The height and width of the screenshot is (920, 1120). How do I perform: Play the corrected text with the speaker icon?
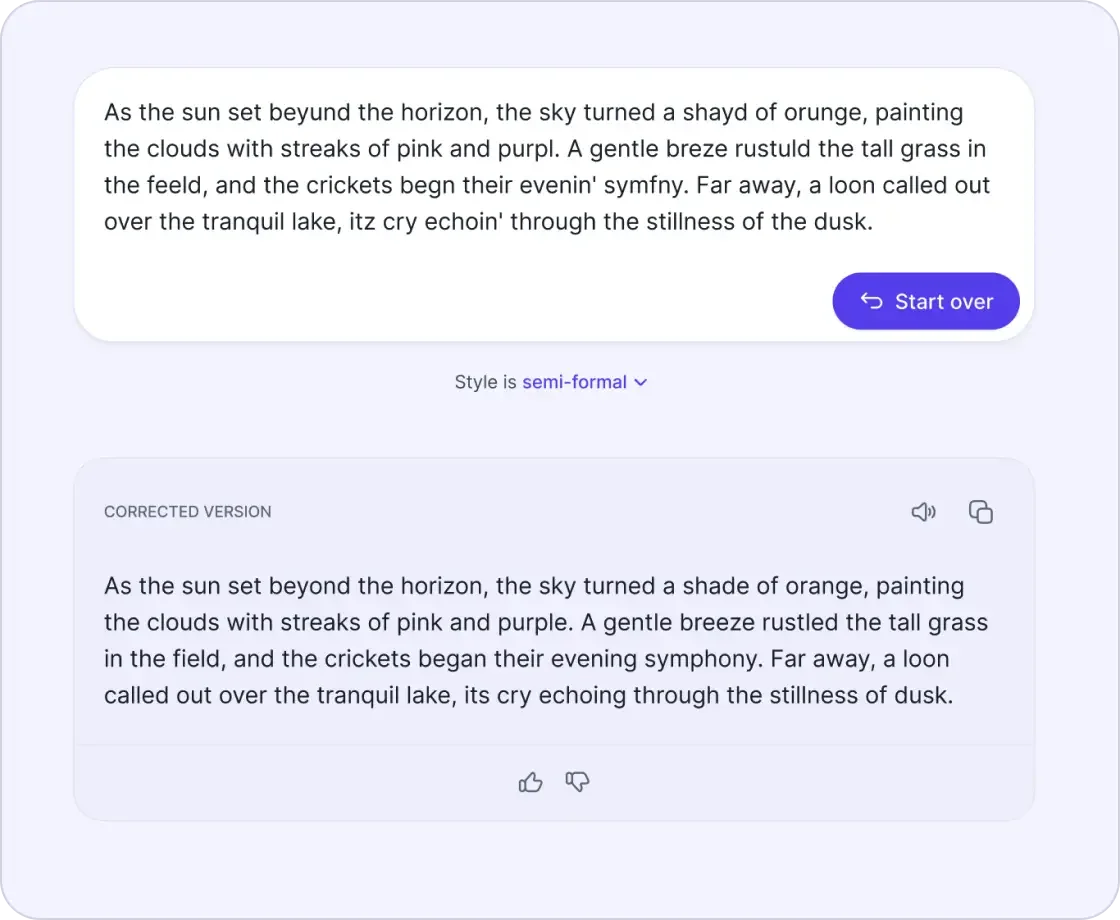pos(923,512)
